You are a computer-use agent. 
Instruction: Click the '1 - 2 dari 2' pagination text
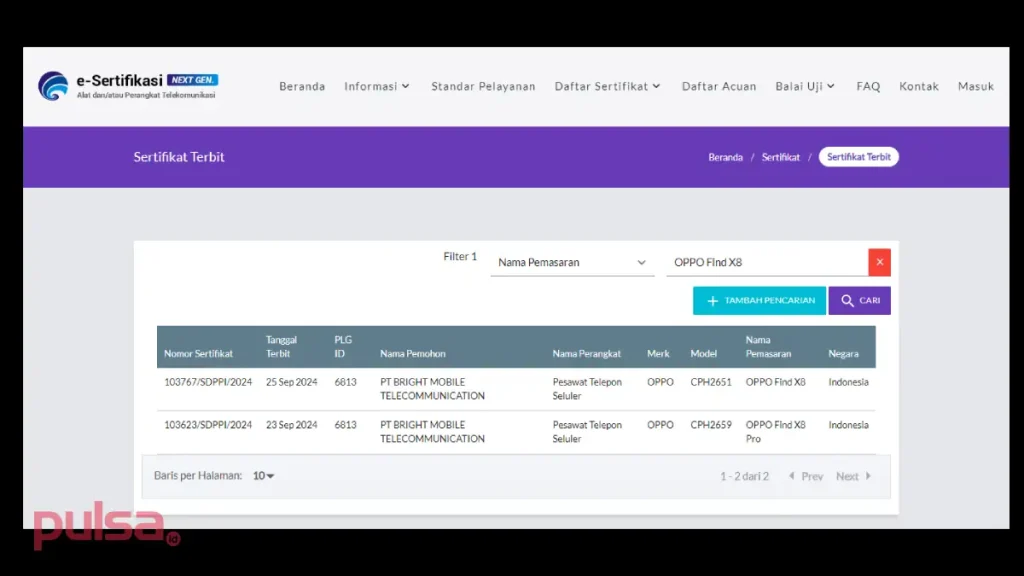[744, 476]
